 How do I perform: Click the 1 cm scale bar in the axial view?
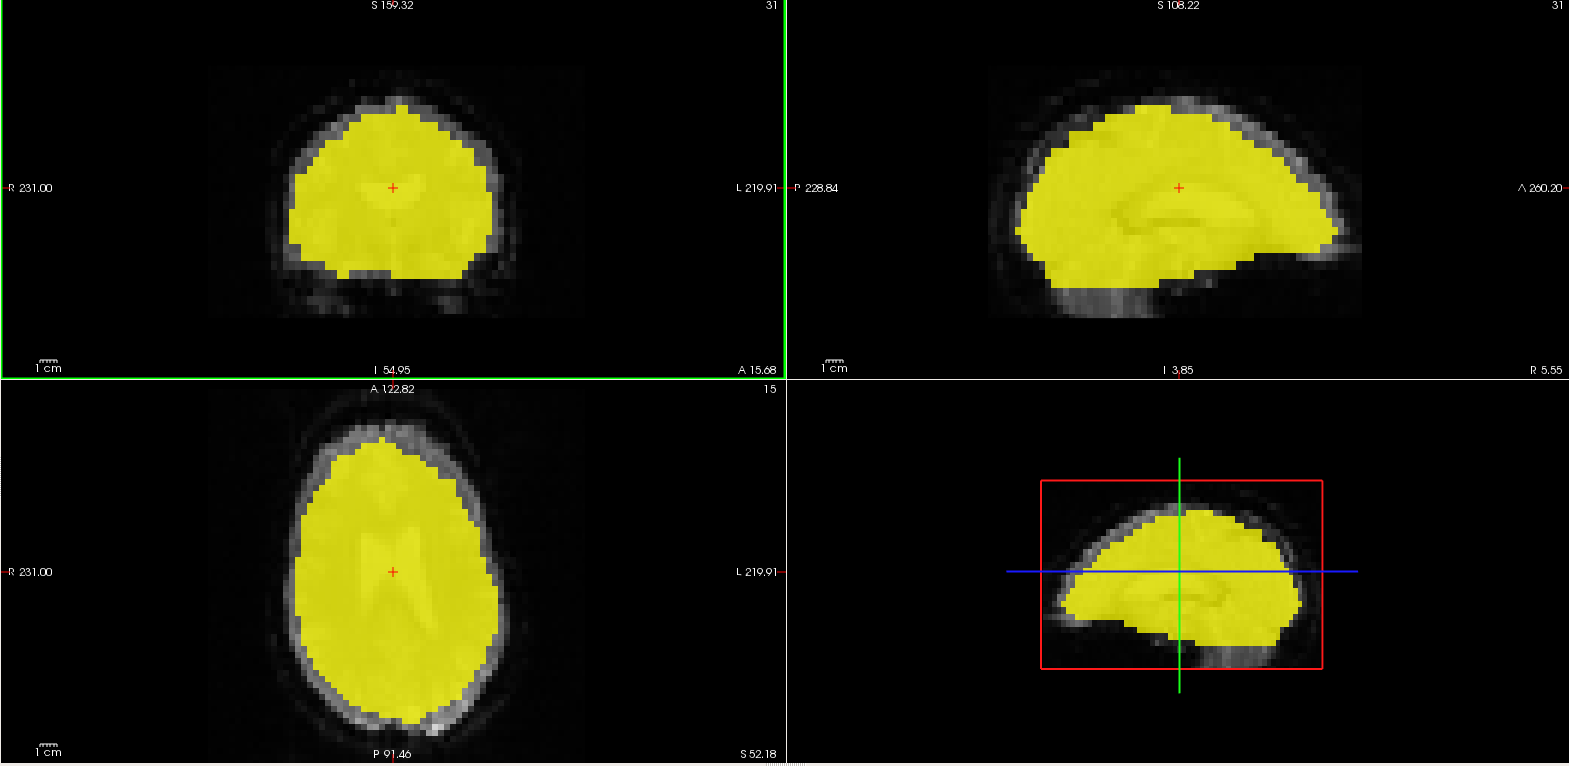pyautogui.click(x=48, y=750)
